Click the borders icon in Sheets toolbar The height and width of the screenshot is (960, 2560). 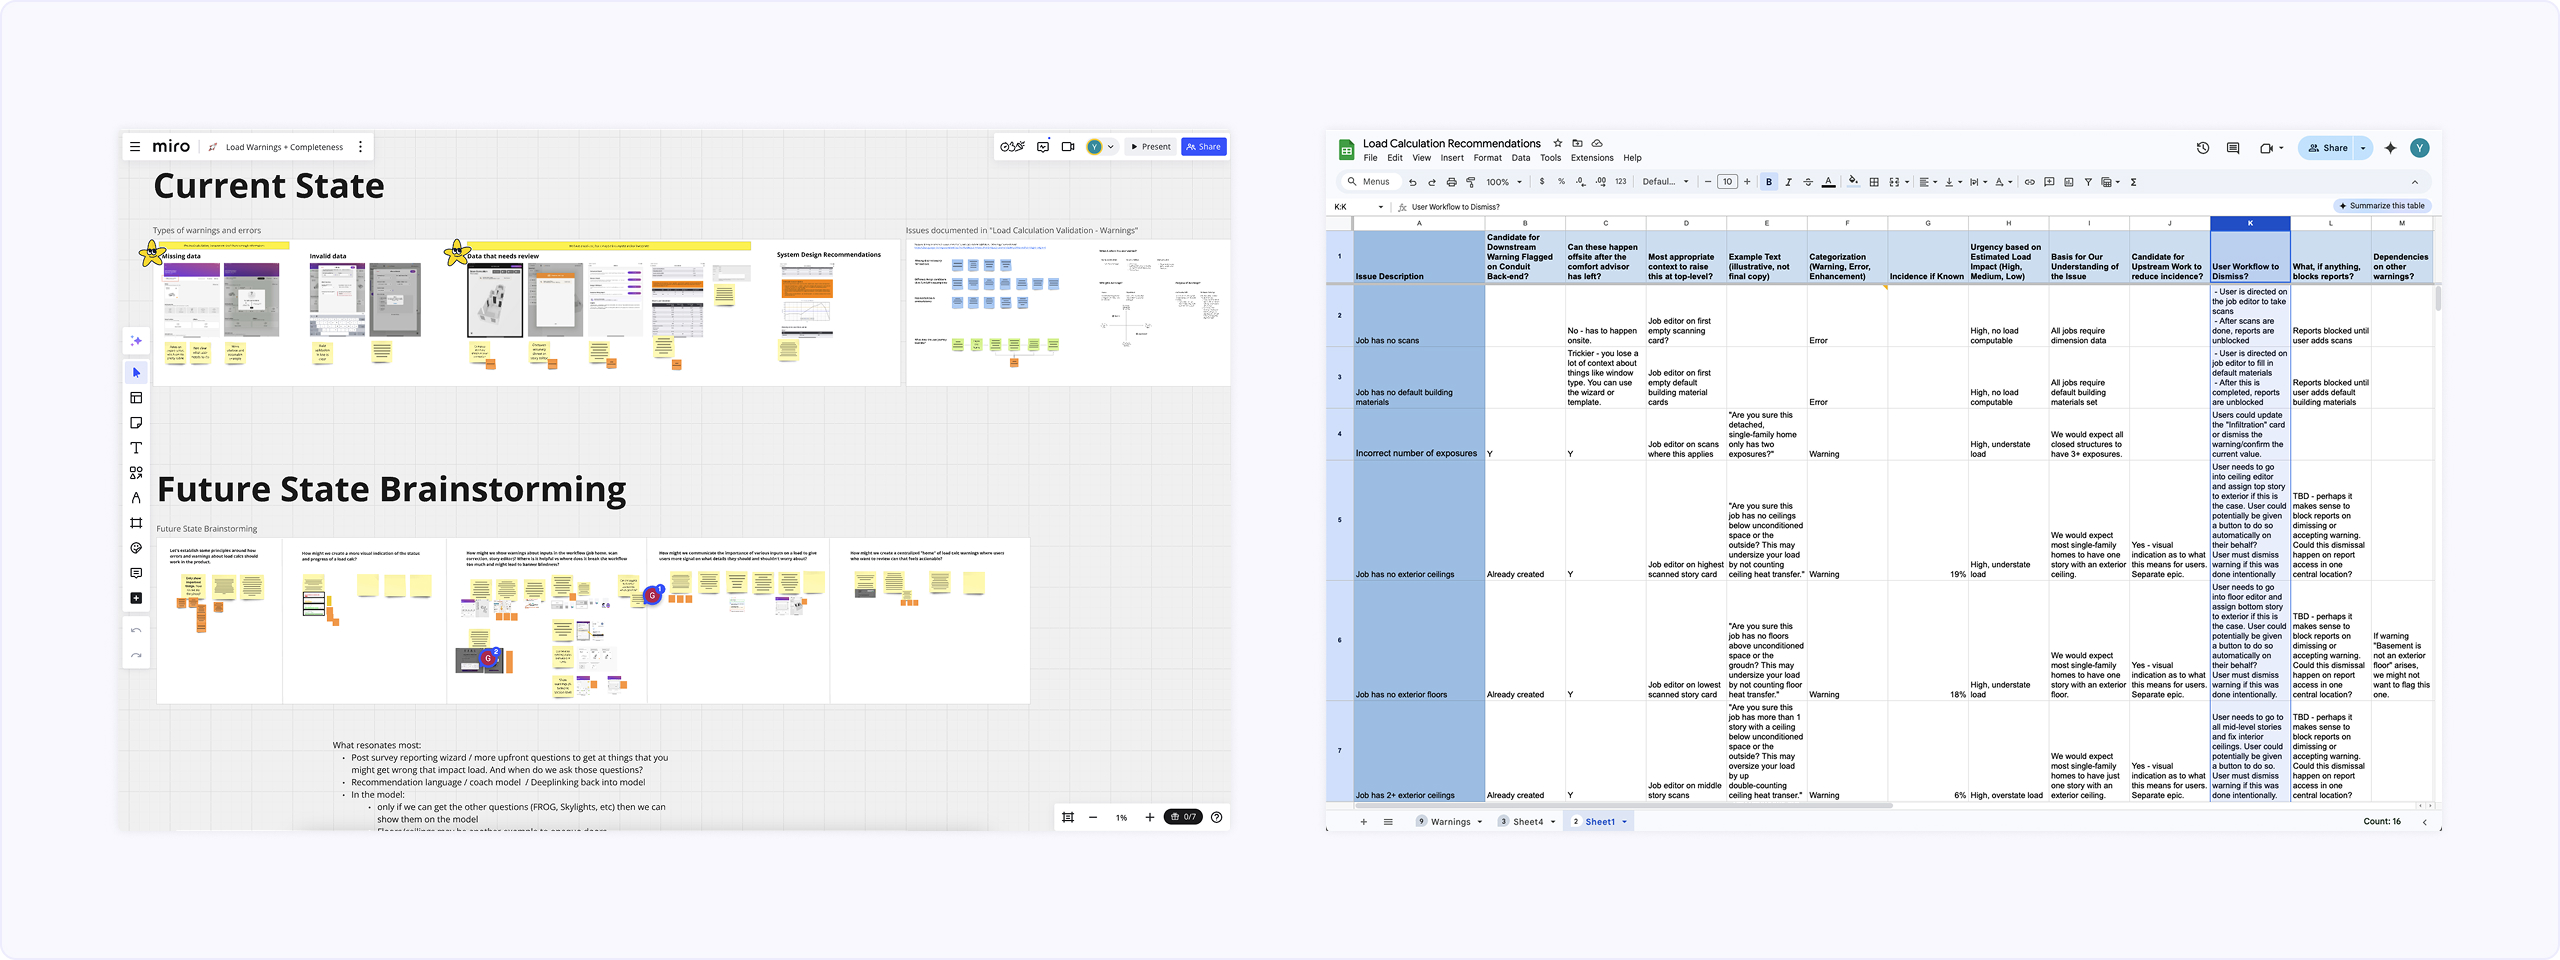point(1874,182)
